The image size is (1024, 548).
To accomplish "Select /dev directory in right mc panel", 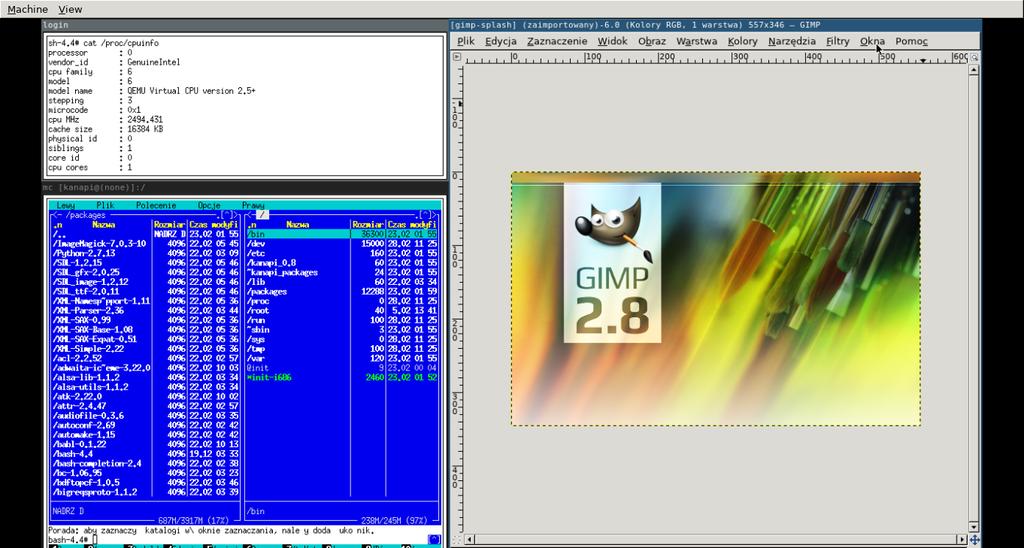I will click(342, 244).
